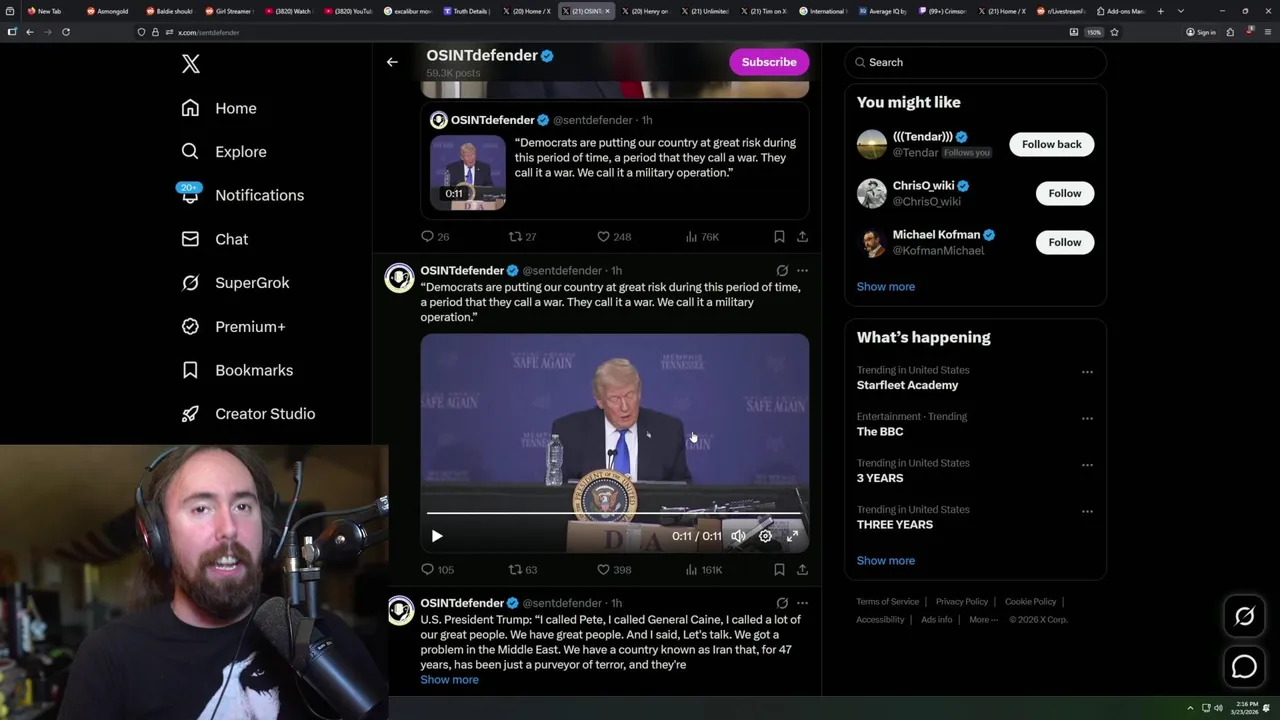This screenshot has height=720, width=1280.
Task: Repost the post with 27 reposts
Action: 523,237
